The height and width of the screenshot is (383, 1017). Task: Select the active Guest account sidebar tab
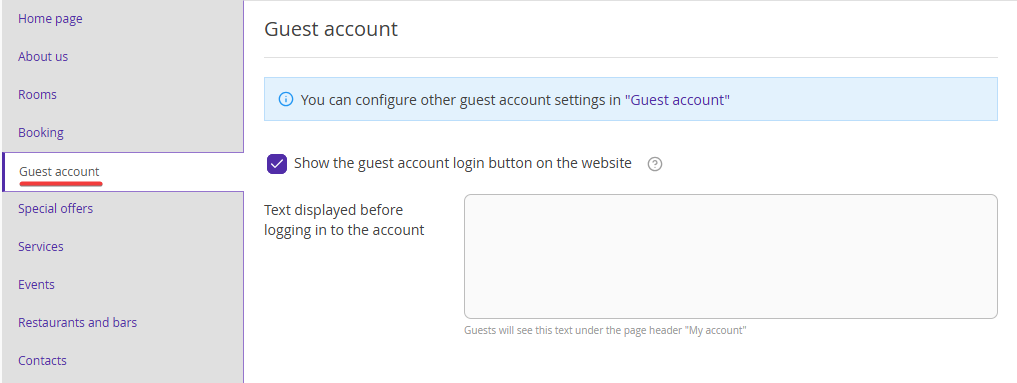(x=59, y=172)
